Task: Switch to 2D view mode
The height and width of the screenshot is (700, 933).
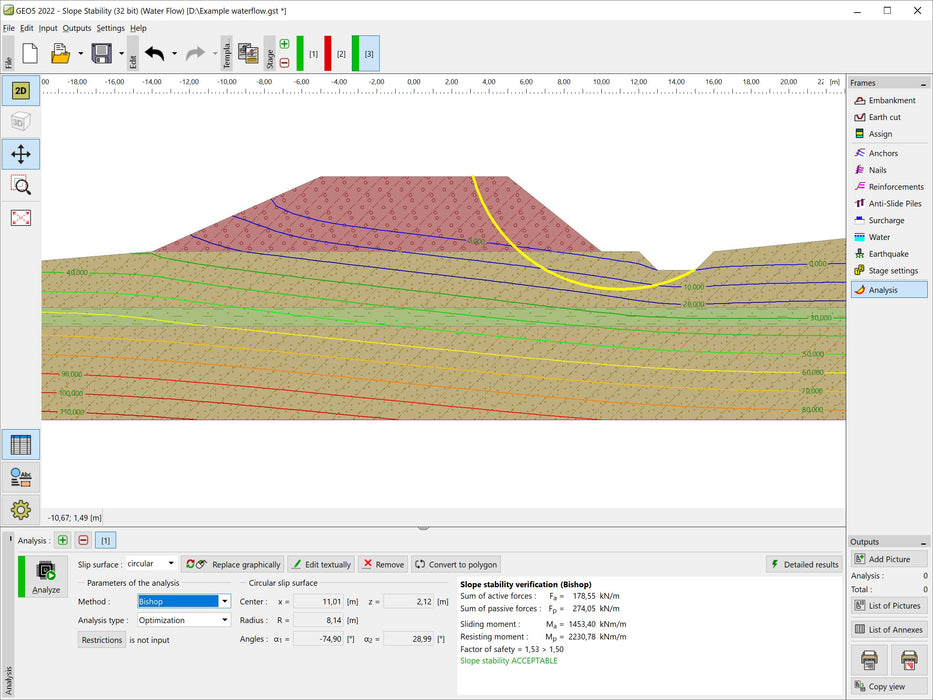Action: pos(20,91)
